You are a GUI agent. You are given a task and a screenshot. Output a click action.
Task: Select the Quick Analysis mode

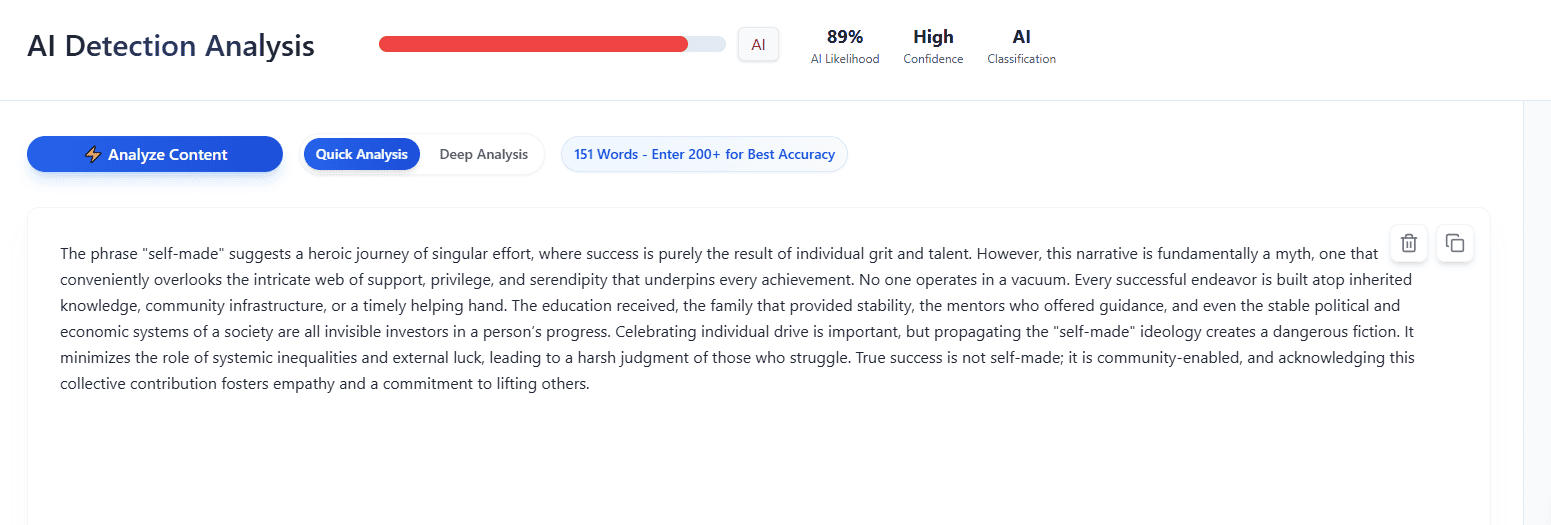click(x=362, y=154)
